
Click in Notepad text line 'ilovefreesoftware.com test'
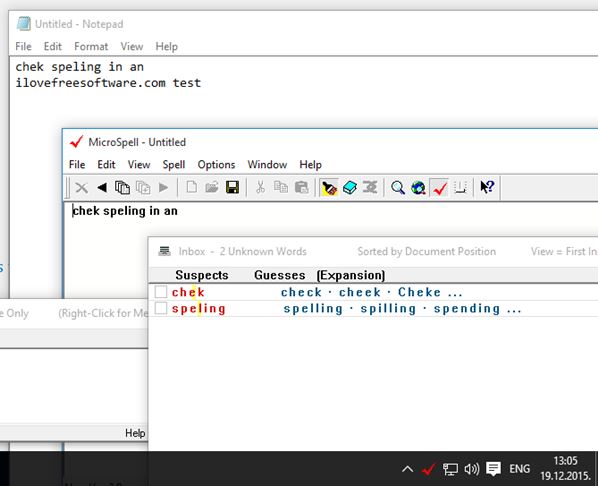(108, 83)
